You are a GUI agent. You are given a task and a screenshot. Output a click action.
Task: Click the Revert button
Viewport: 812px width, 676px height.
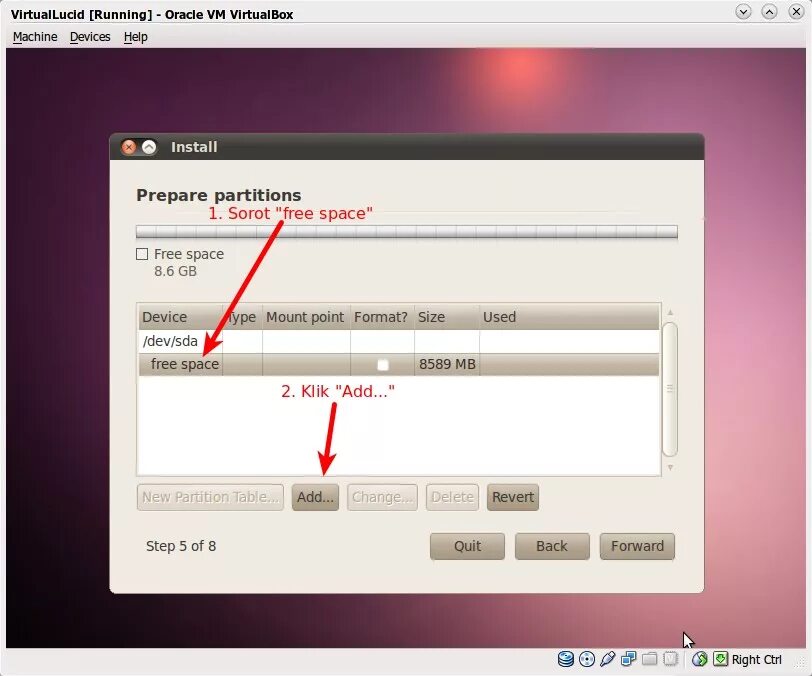click(x=513, y=497)
